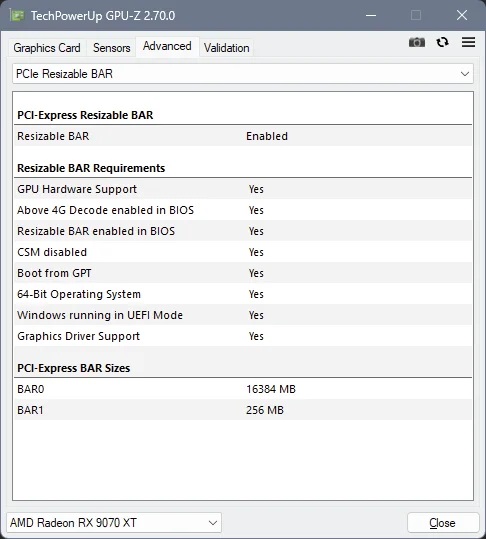Click the 'BAR1' label
The image size is (486, 539).
tap(30, 410)
